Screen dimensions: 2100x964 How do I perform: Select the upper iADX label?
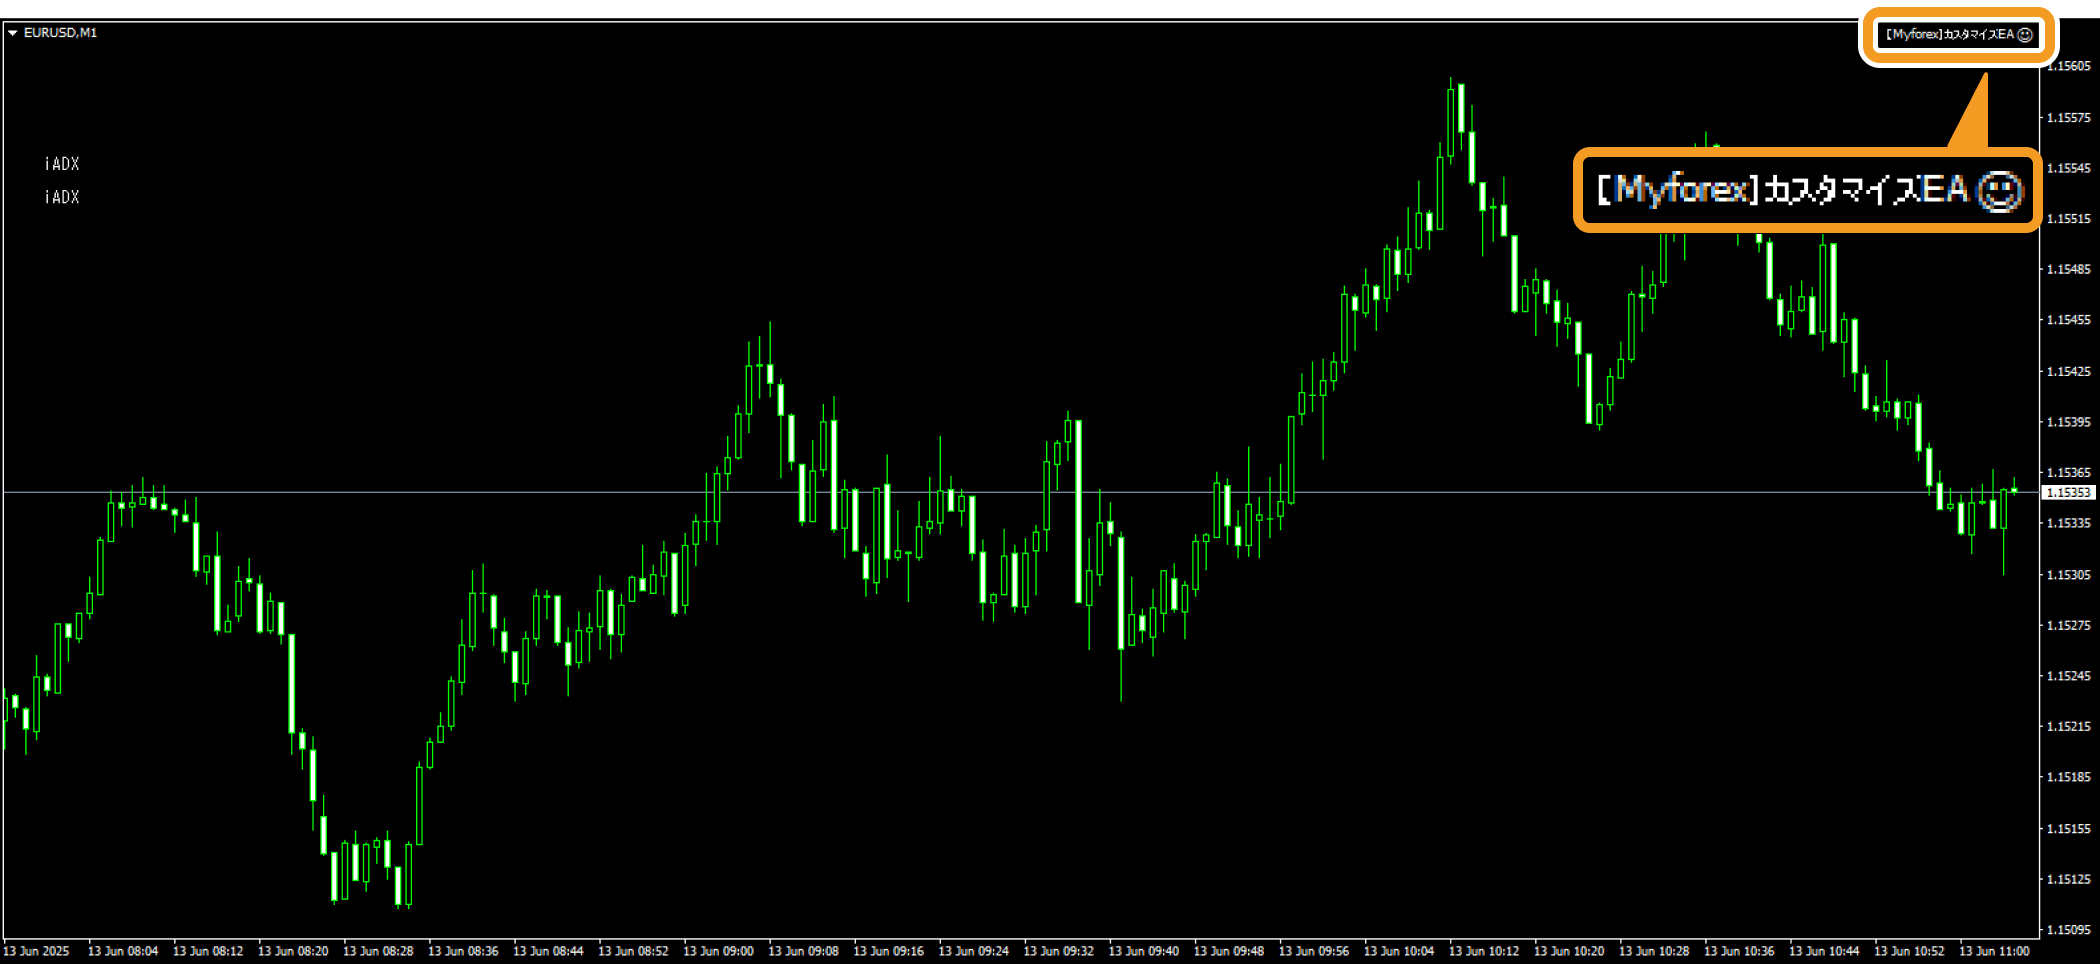tap(62, 164)
